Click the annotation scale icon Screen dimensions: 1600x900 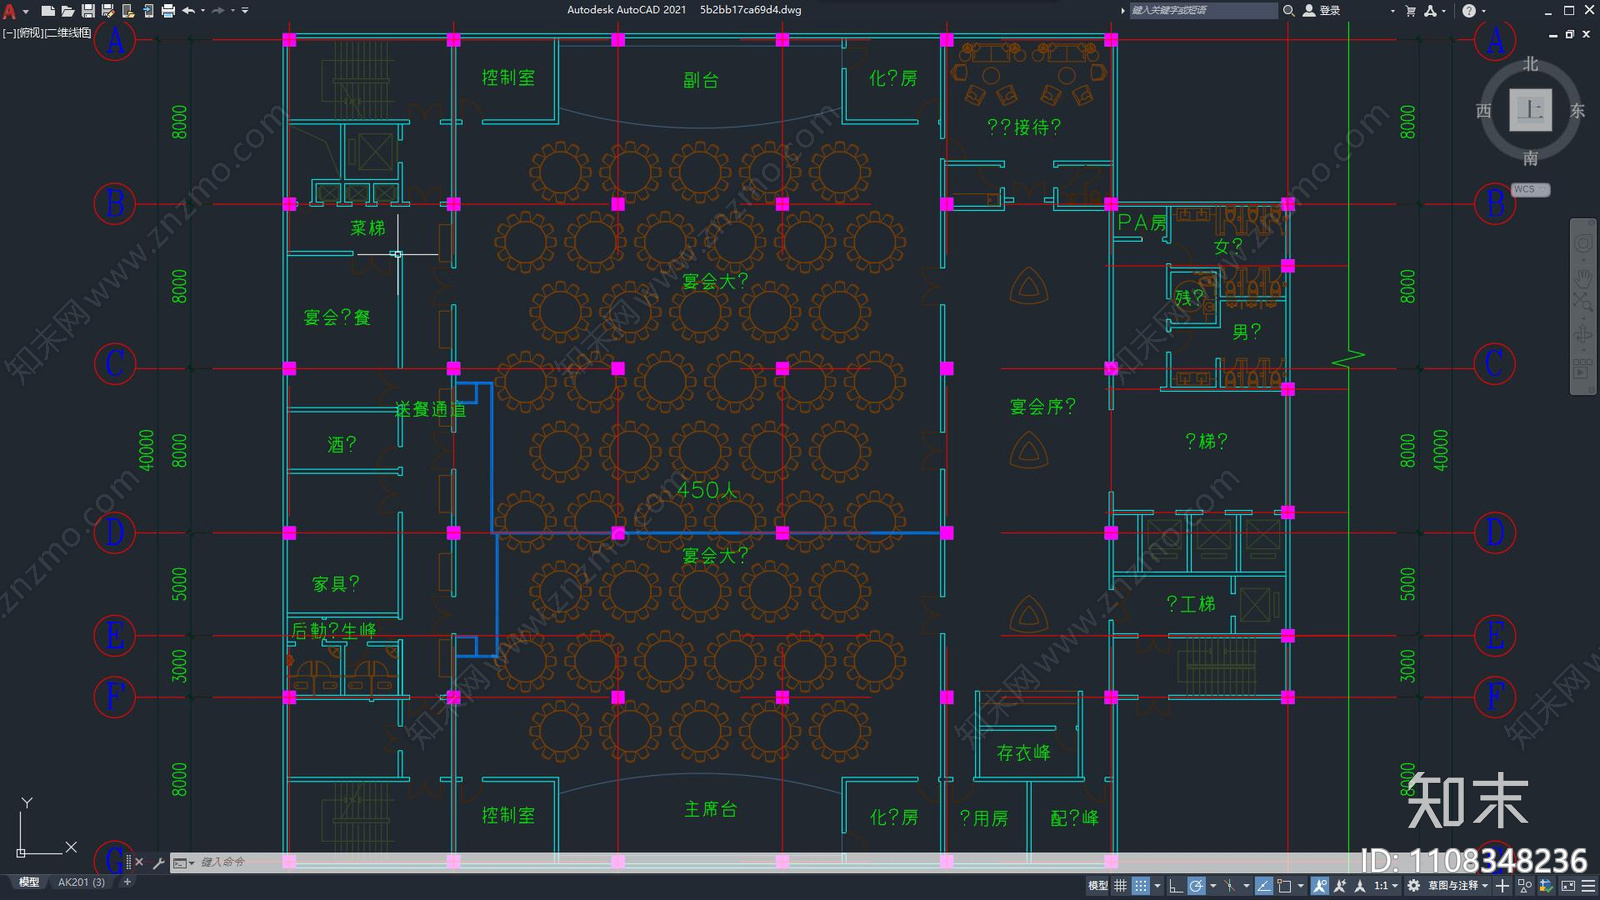click(x=1360, y=886)
